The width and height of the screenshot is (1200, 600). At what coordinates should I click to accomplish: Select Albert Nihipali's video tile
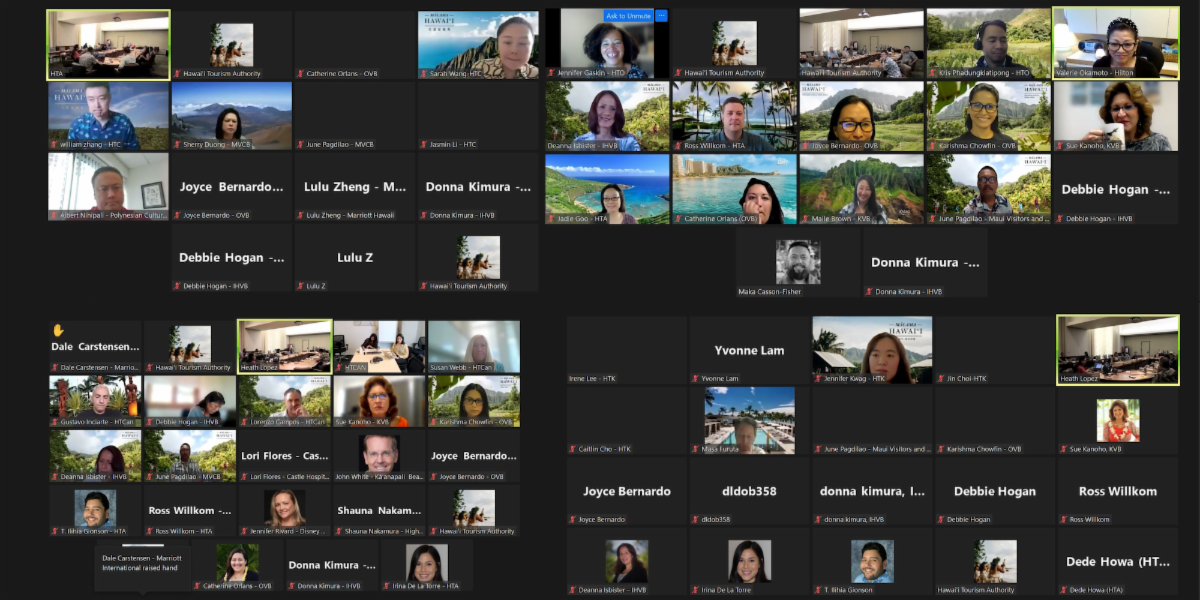[108, 186]
